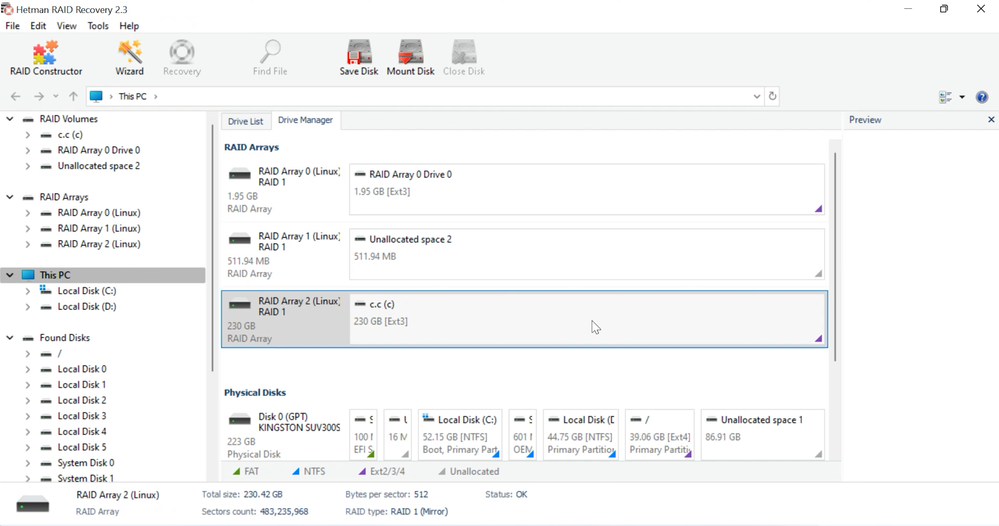Select System Disk 0 tree item

tap(85, 463)
